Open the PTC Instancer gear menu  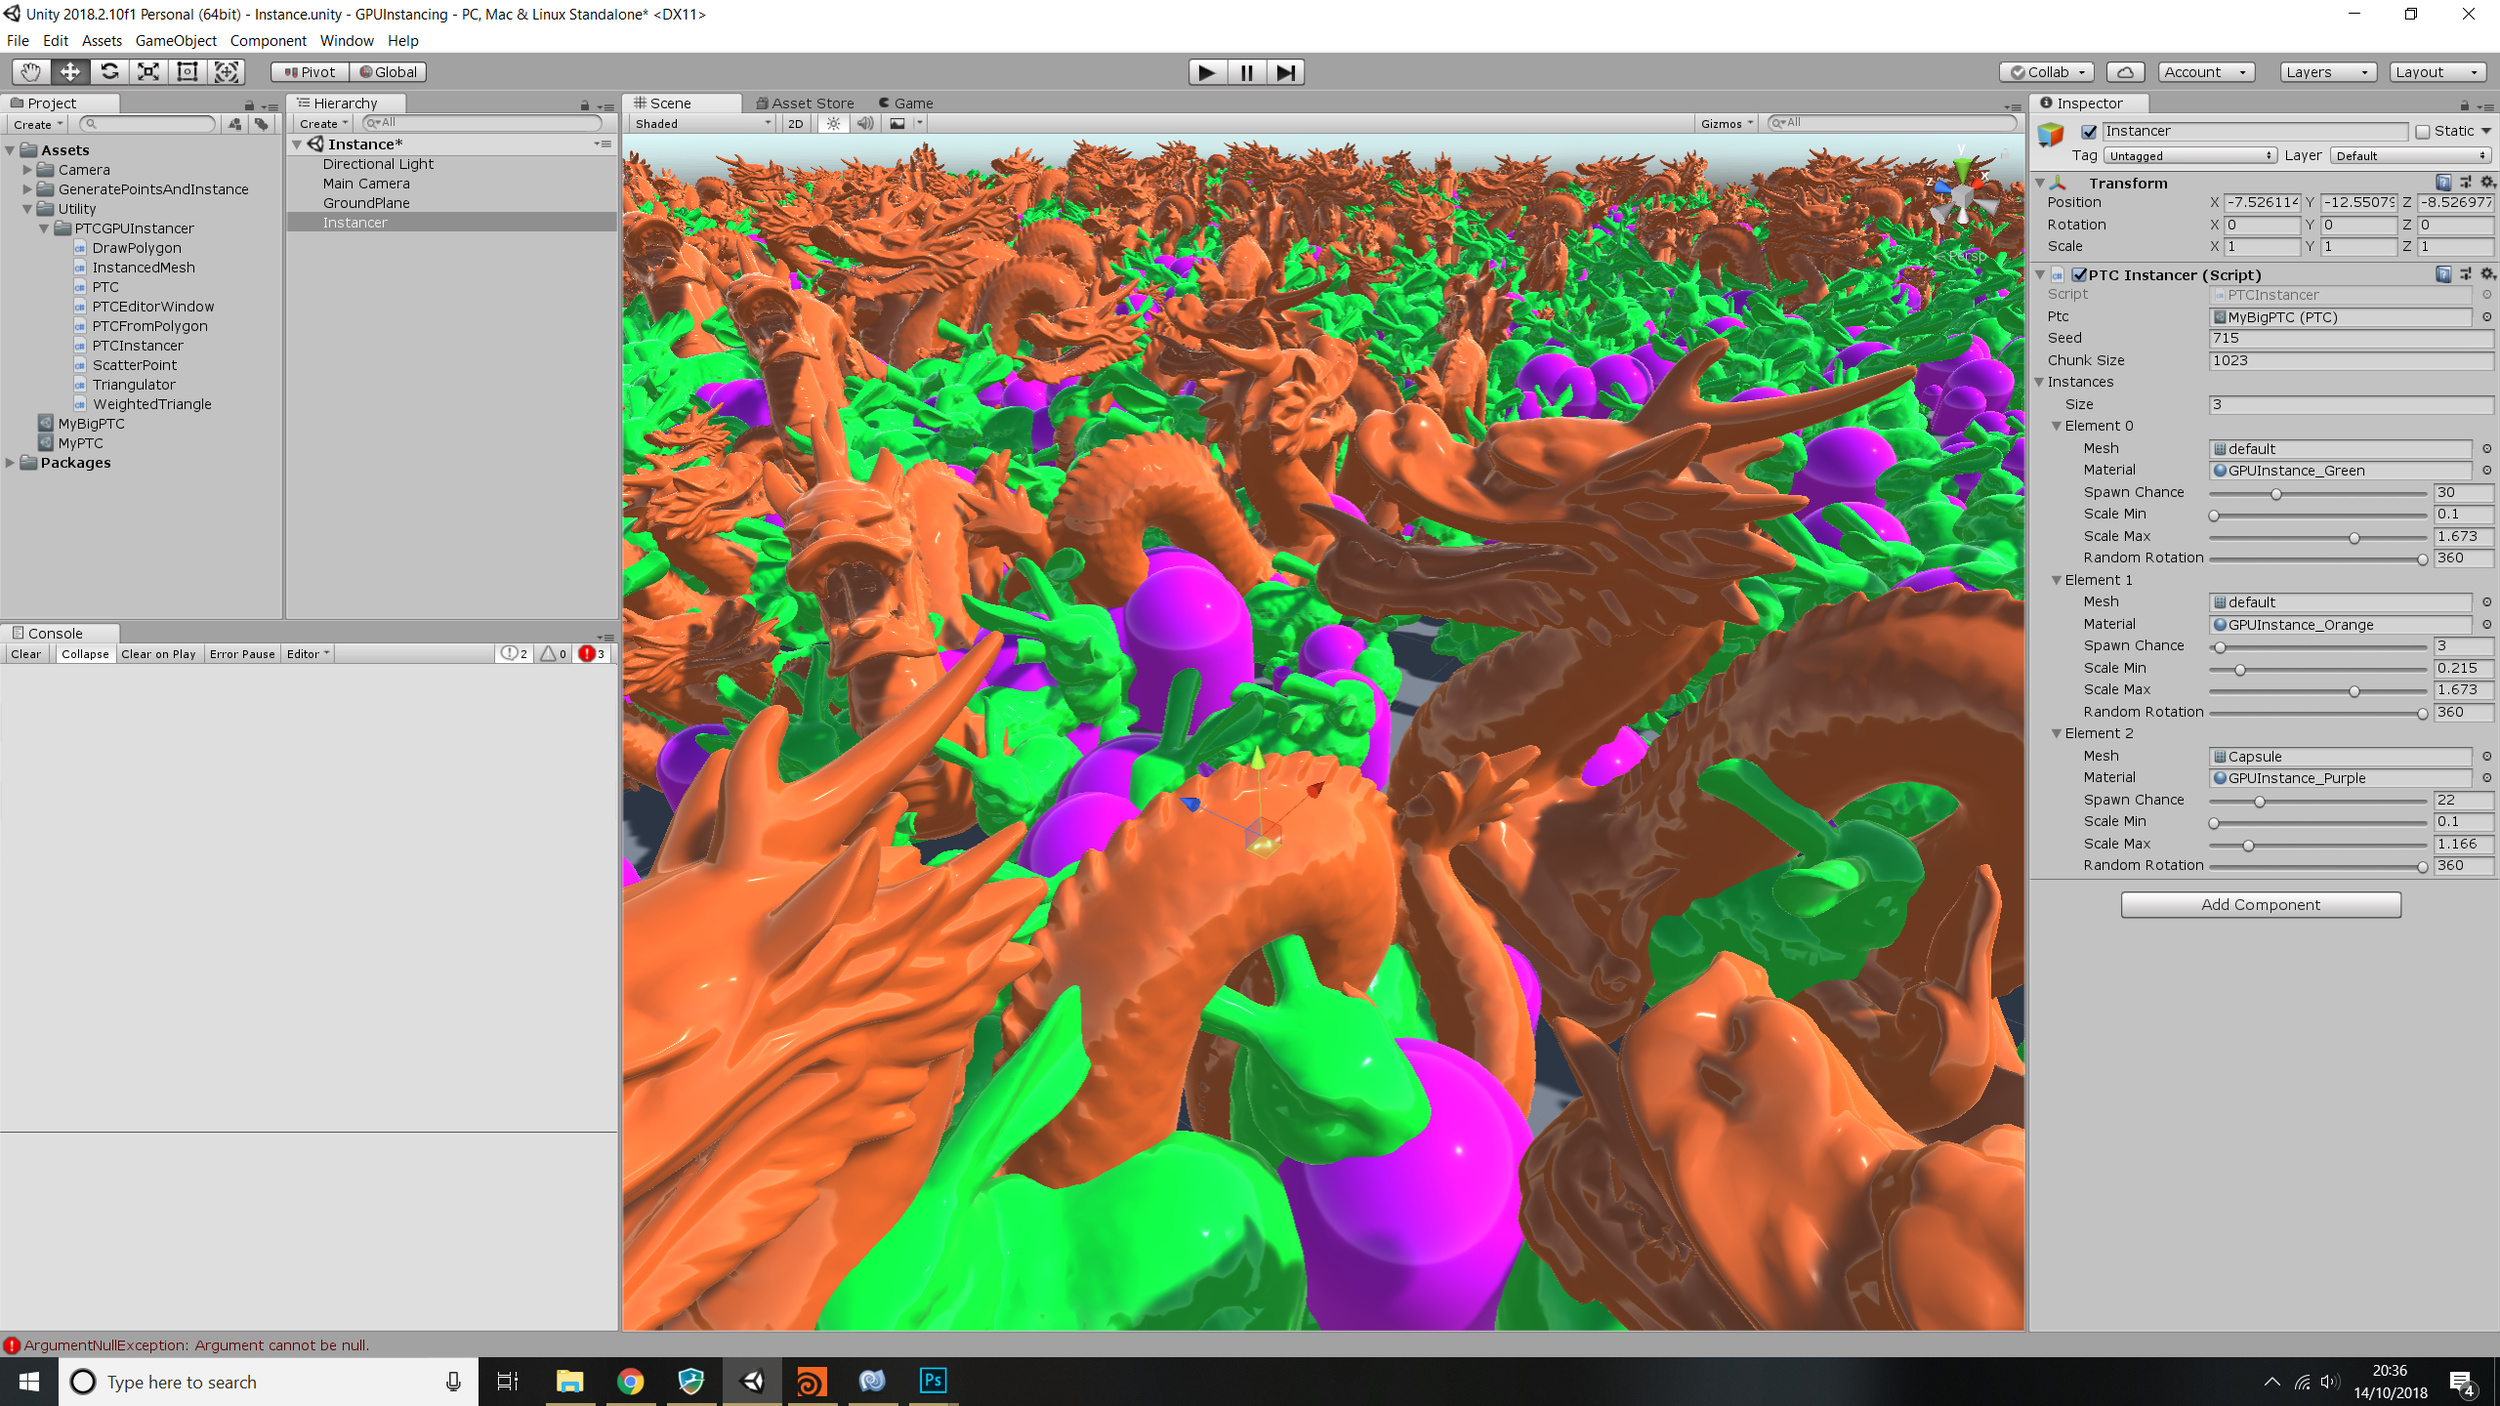tap(2488, 274)
